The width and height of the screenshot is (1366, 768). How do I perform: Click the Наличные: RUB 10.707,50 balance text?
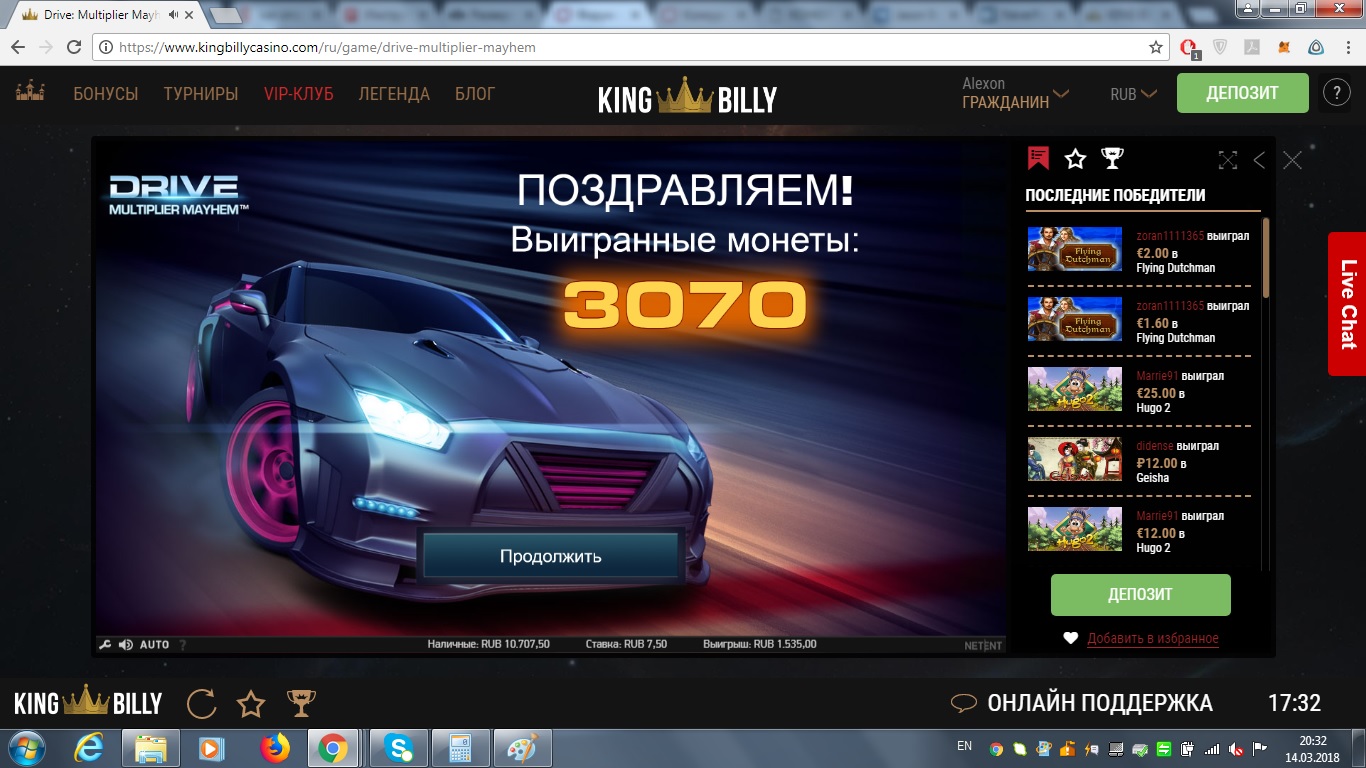pyautogui.click(x=489, y=645)
